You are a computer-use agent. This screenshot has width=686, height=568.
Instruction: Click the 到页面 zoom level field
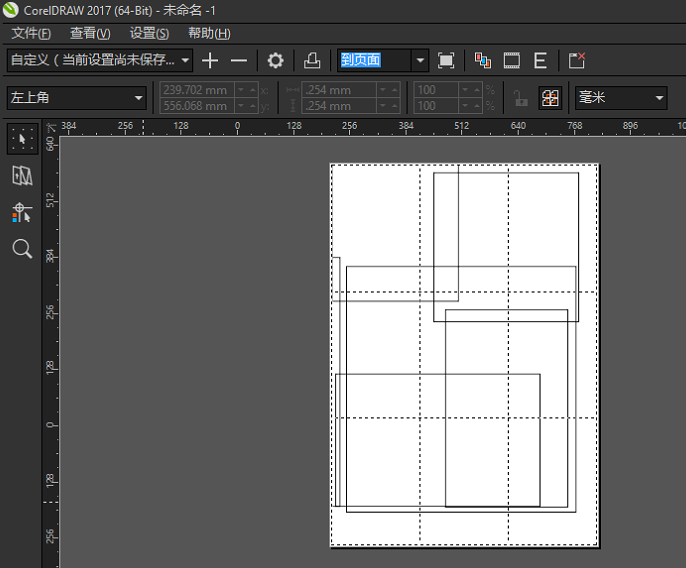(x=374, y=60)
